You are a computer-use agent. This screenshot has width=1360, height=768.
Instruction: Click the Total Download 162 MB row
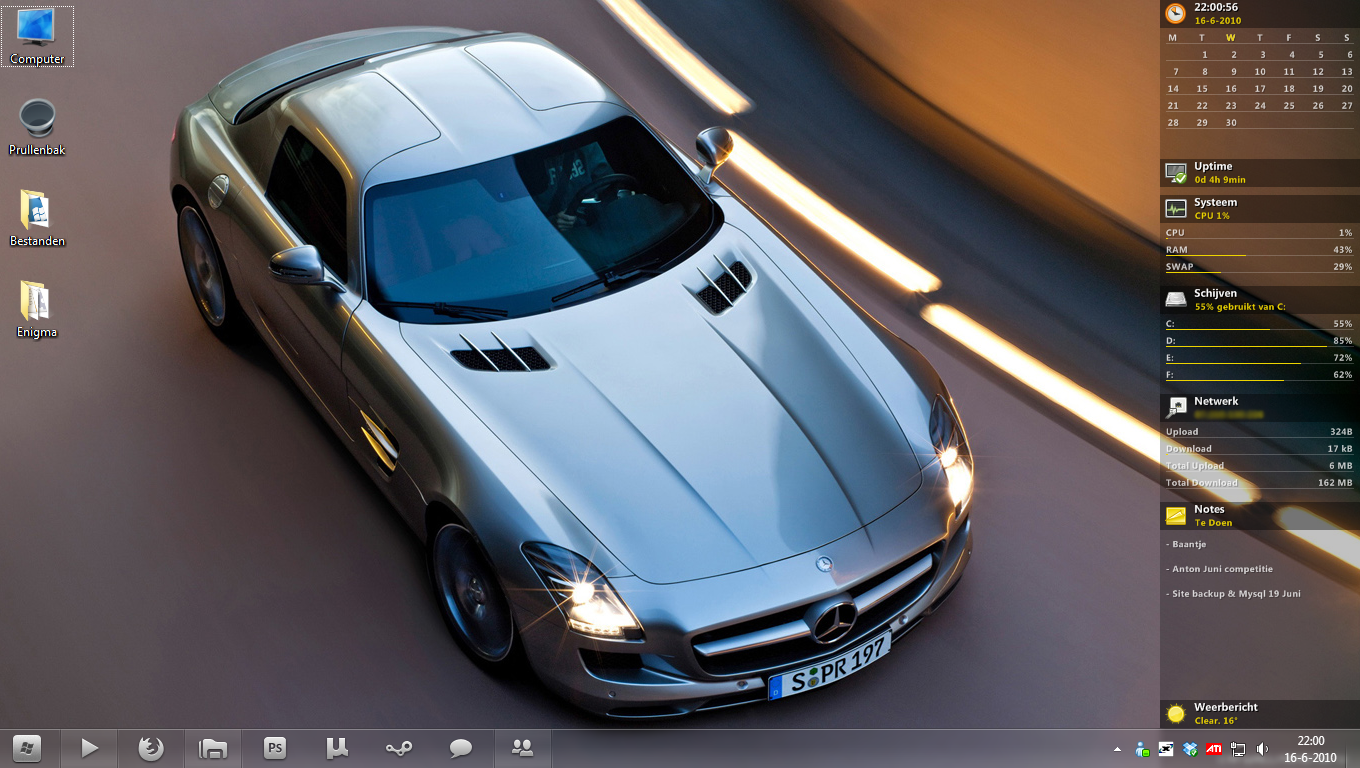coord(1259,483)
